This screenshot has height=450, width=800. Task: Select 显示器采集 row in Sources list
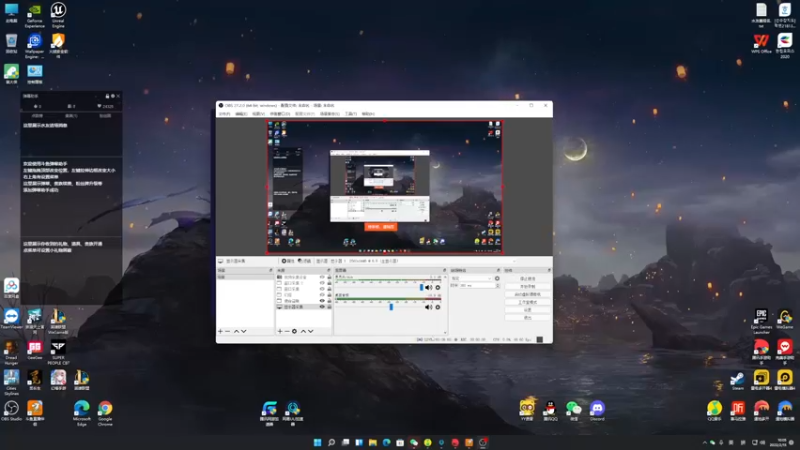point(304,307)
